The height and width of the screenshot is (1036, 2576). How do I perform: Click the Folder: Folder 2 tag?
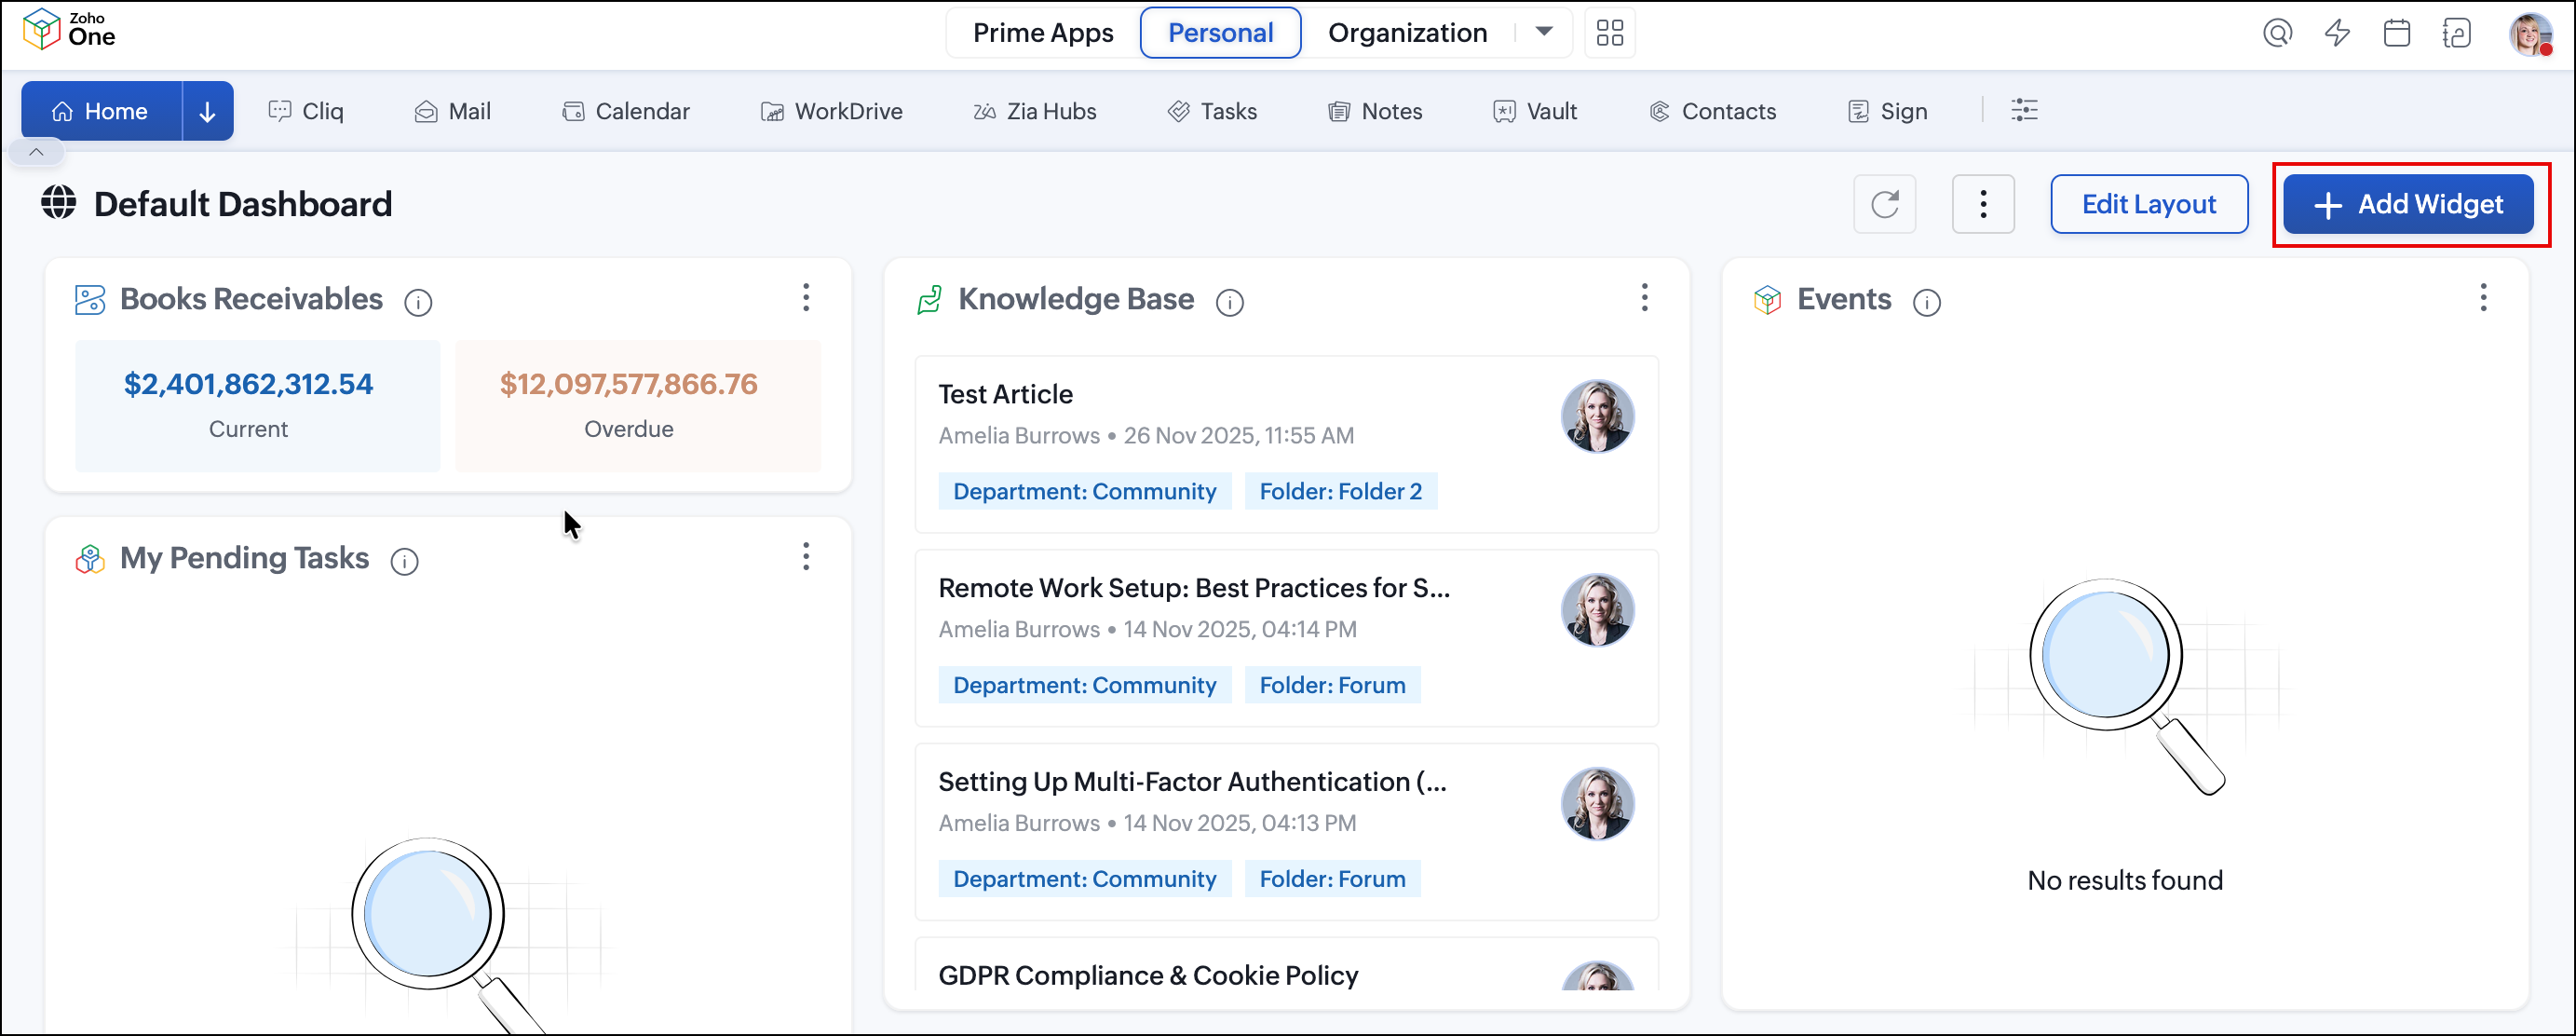tap(1341, 491)
